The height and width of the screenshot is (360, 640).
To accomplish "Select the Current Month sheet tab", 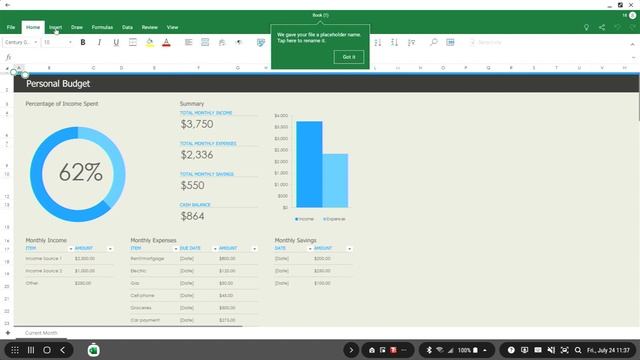I will (x=41, y=333).
